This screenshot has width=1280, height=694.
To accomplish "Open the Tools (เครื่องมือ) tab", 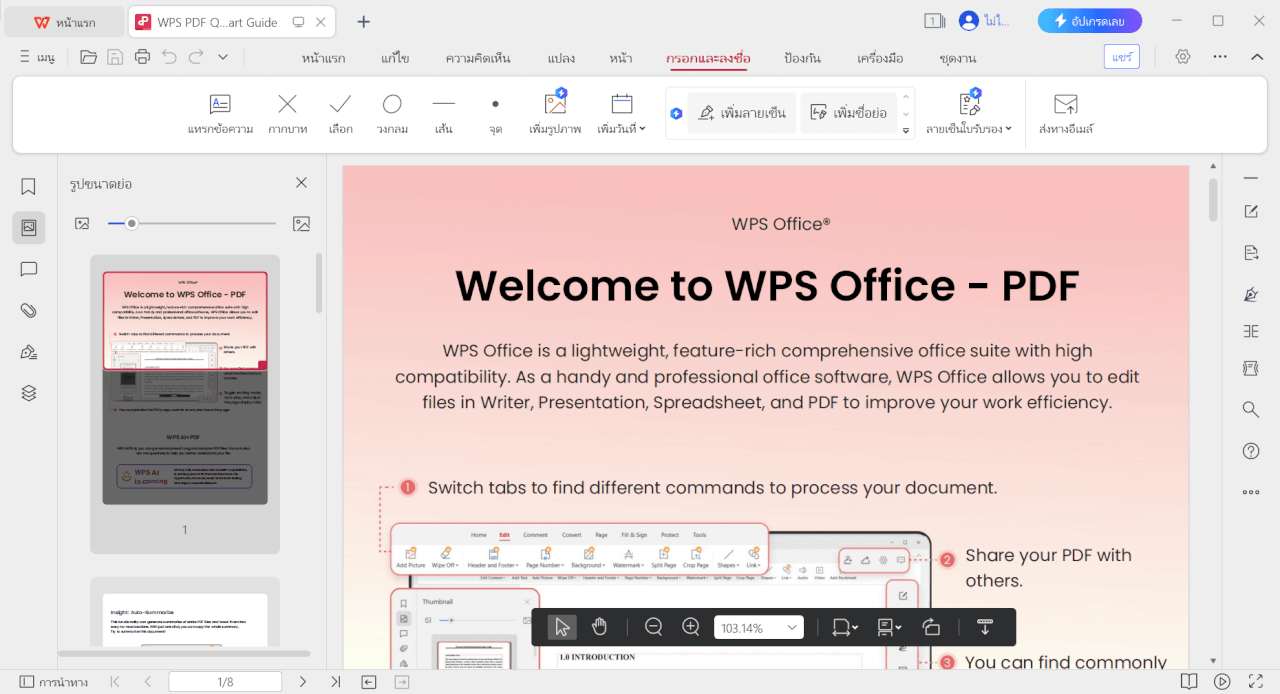I will pyautogui.click(x=881, y=58).
